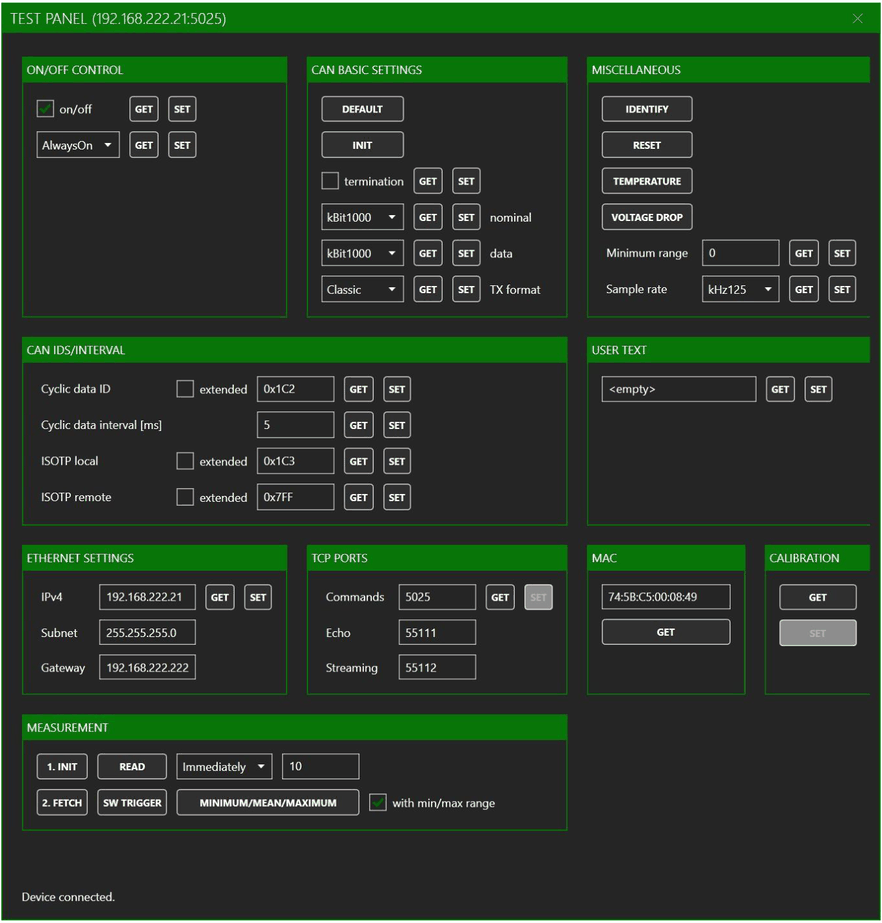Viewport: 882px width, 923px height.
Task: Click the ISOTP remote 0x7FF field
Action: coord(296,497)
